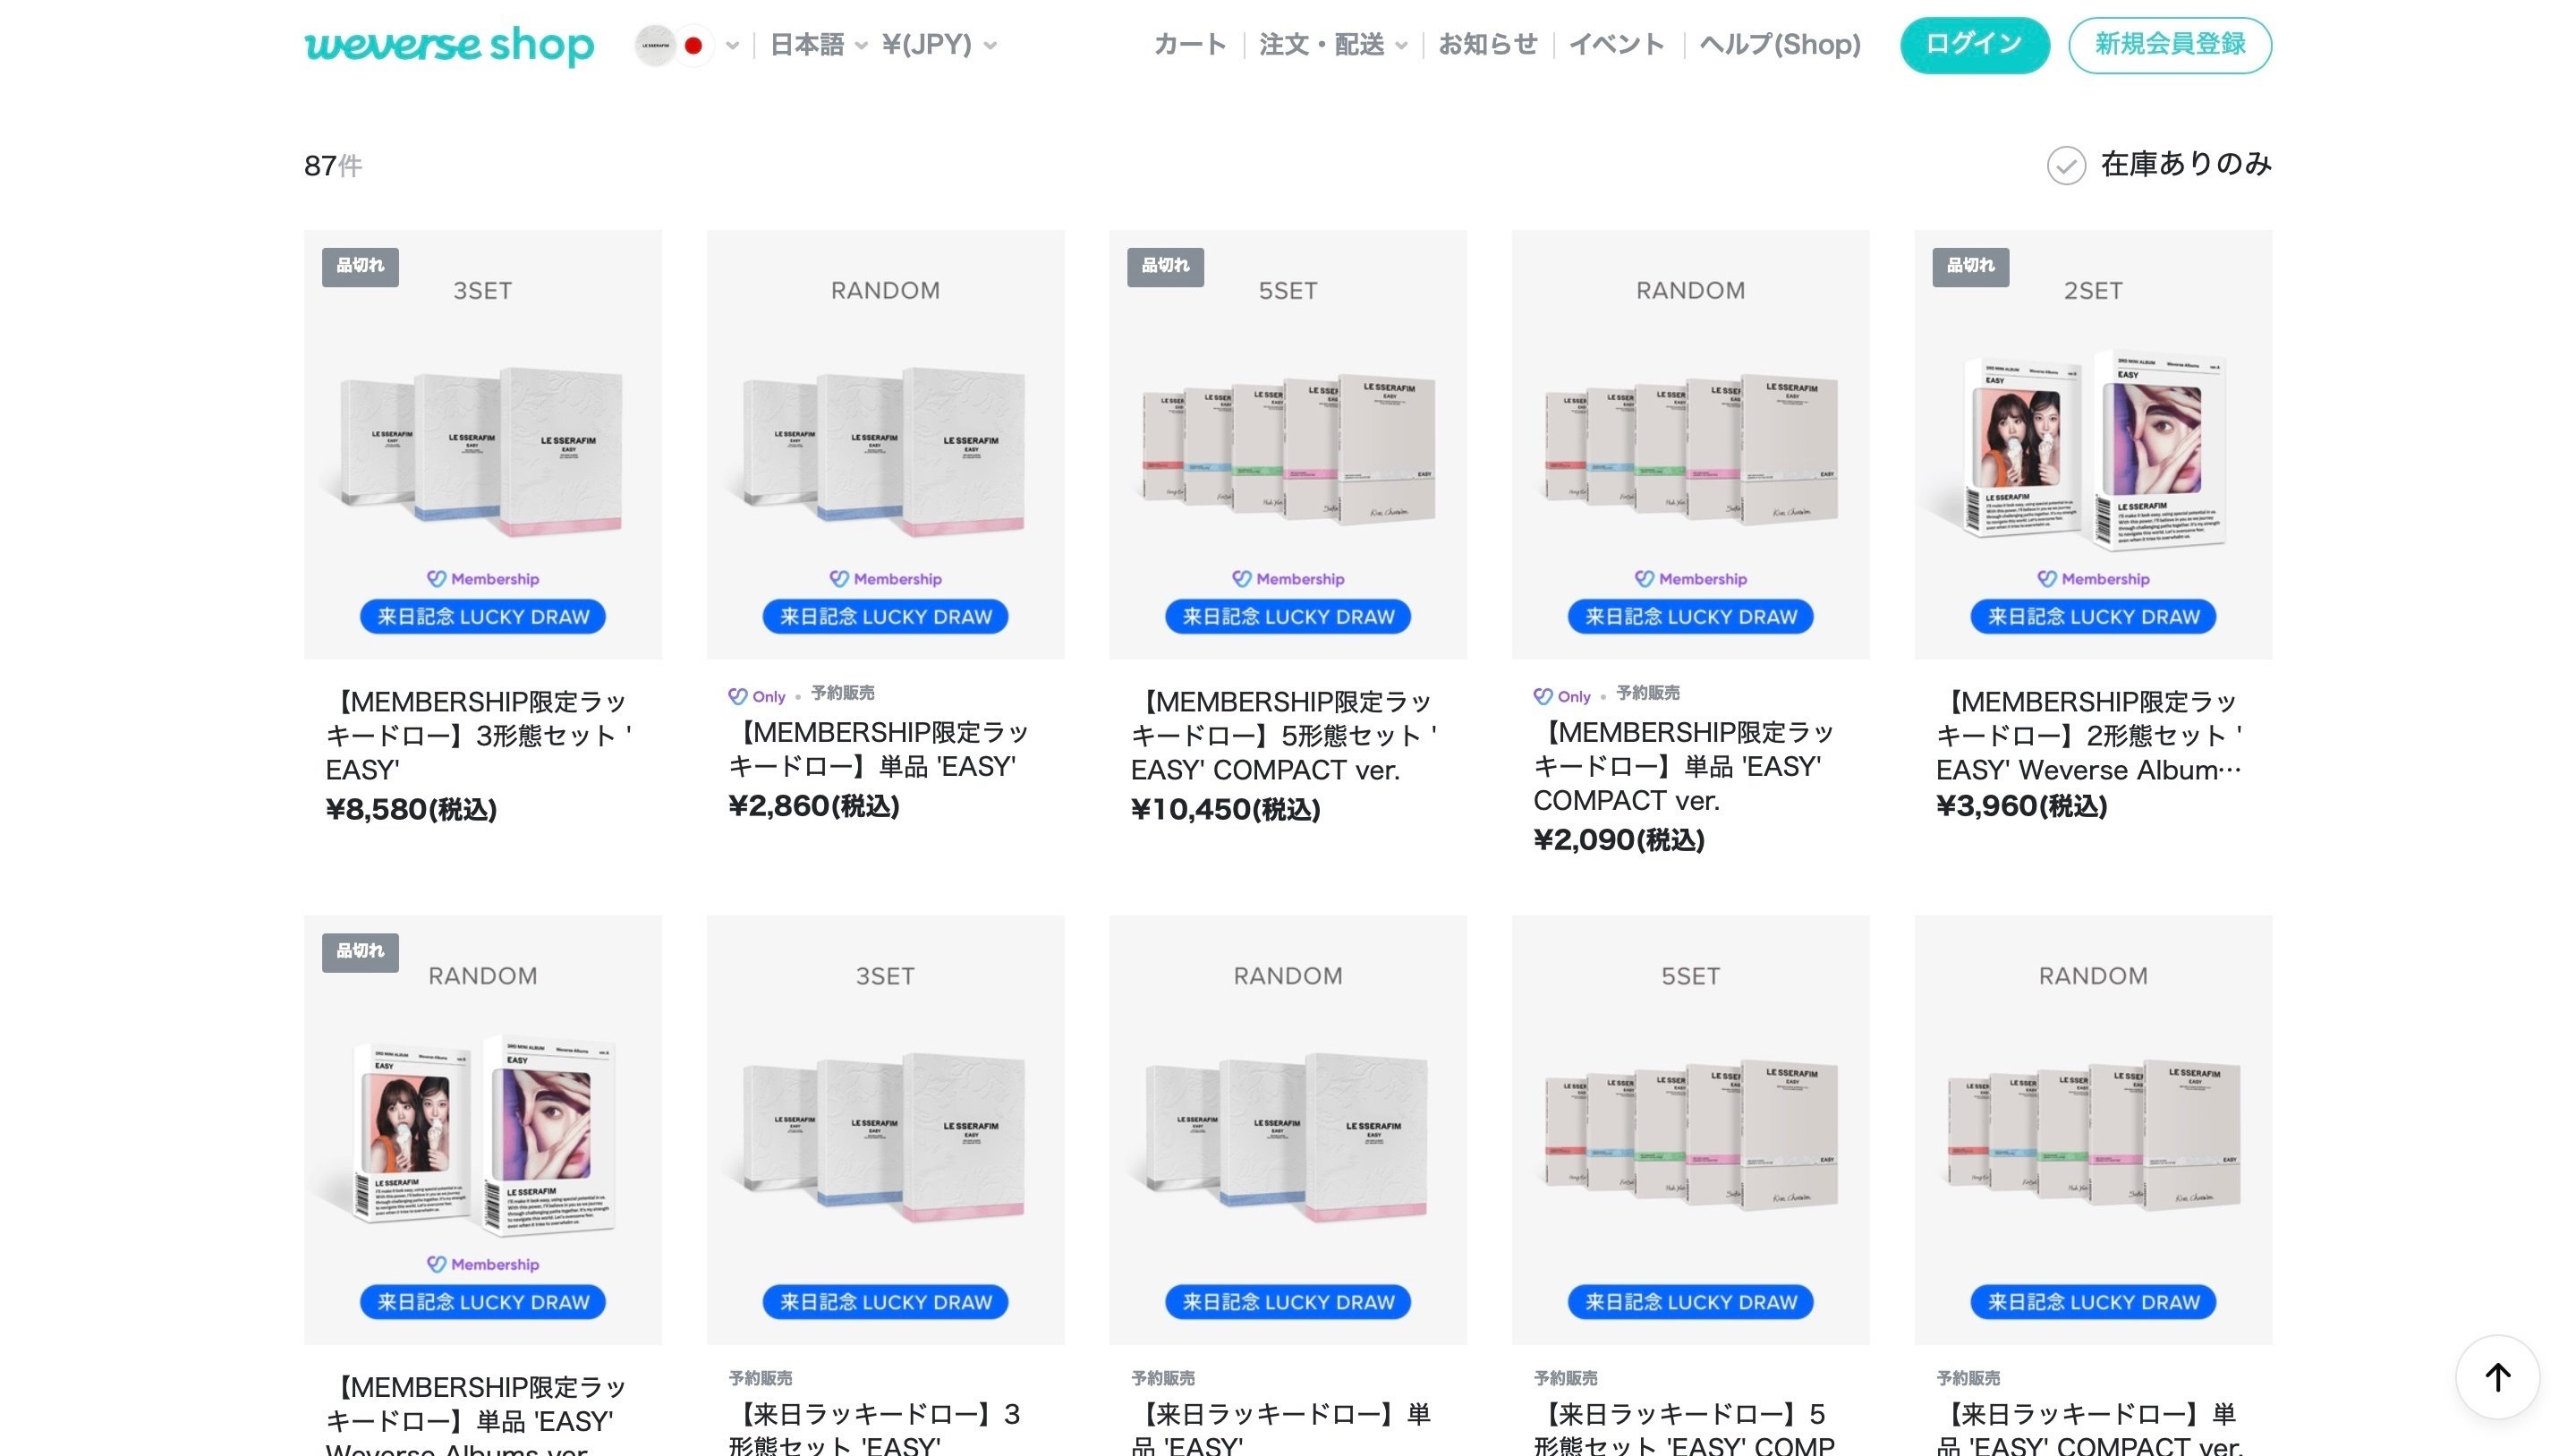Click MEMBERSHIP 単品 'EASY' COMPACT ver. title
Image resolution: width=2576 pixels, height=1456 pixels.
(x=1684, y=766)
